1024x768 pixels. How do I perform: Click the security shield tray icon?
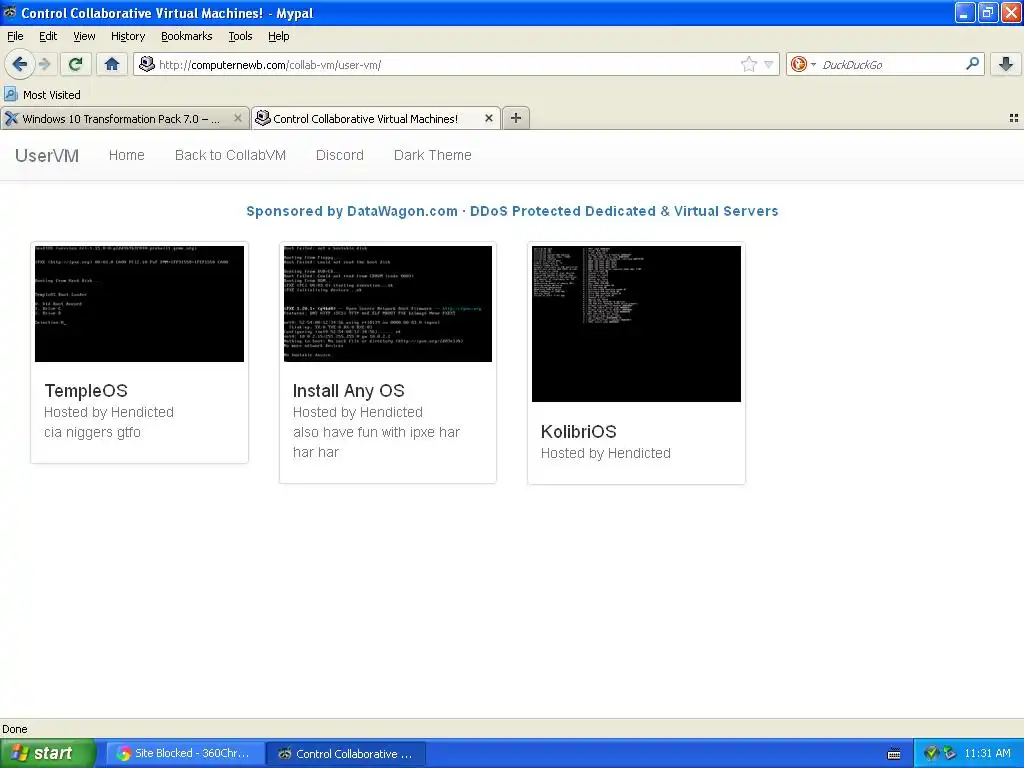[x=931, y=754]
